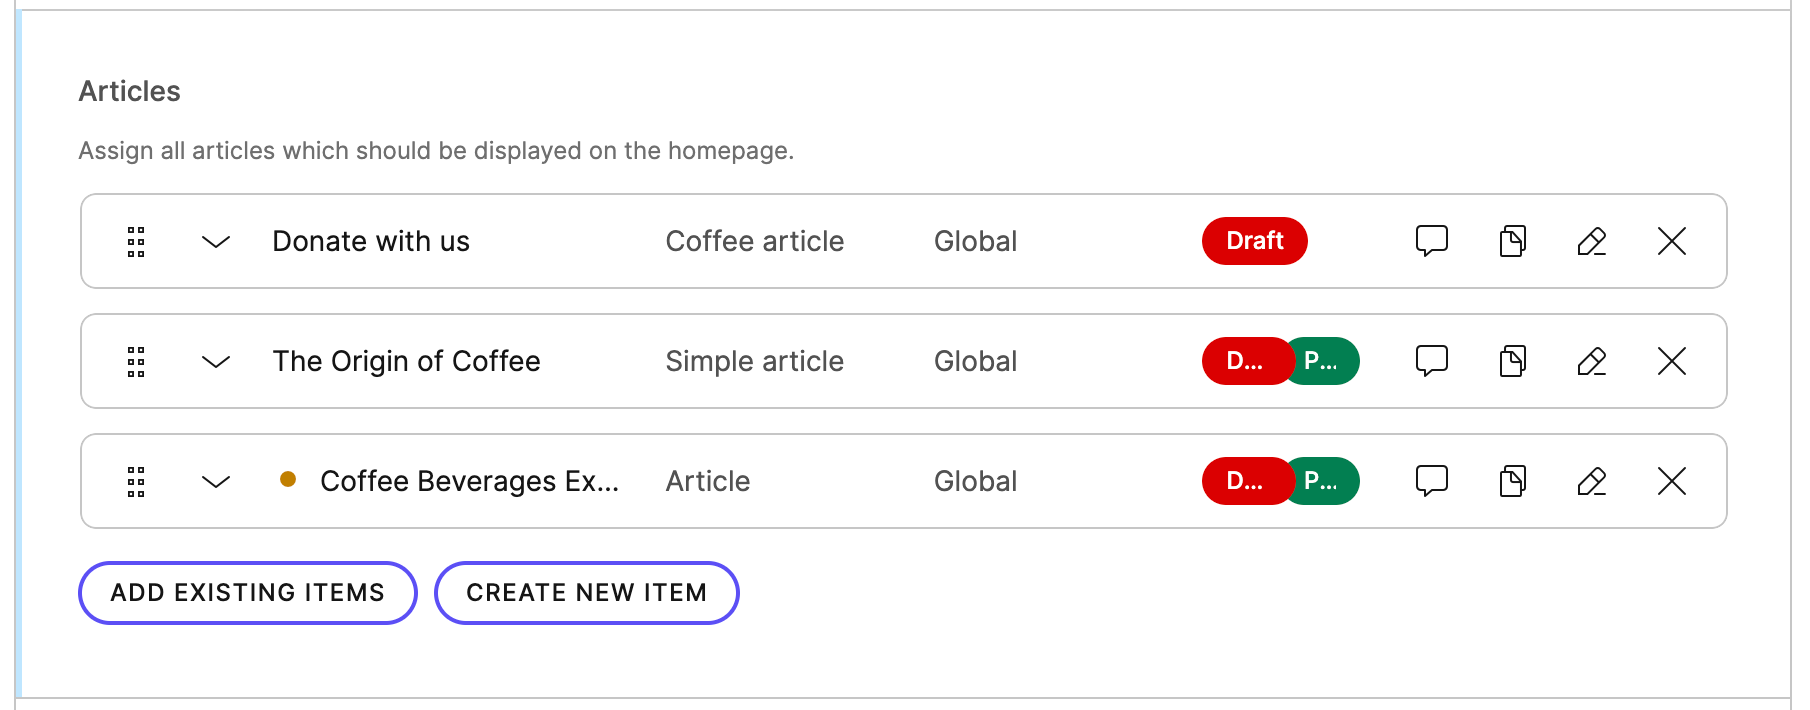Expand the Donate with us item
1810x710 pixels.
215,241
